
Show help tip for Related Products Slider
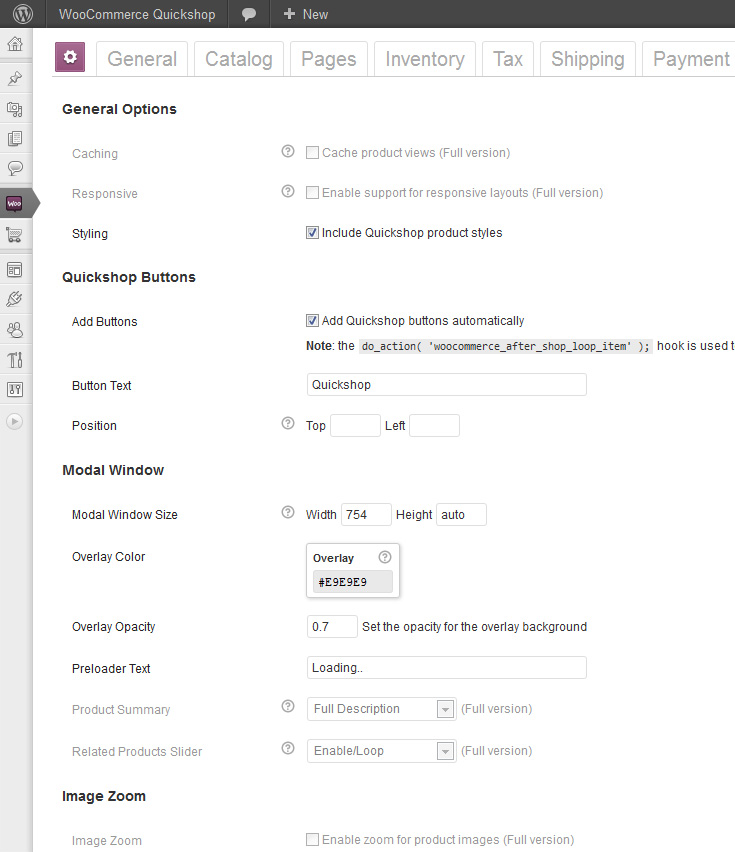[x=288, y=749]
